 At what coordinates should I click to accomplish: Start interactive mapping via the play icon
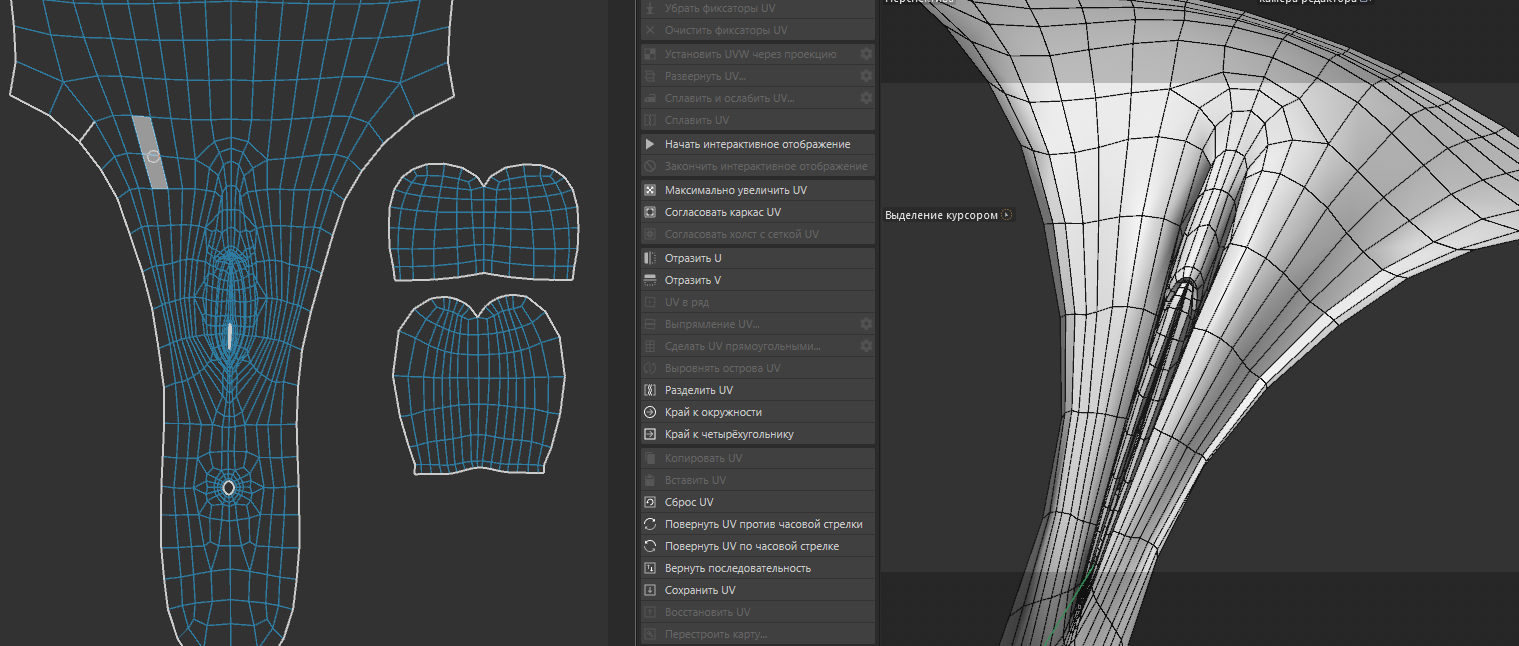point(650,144)
